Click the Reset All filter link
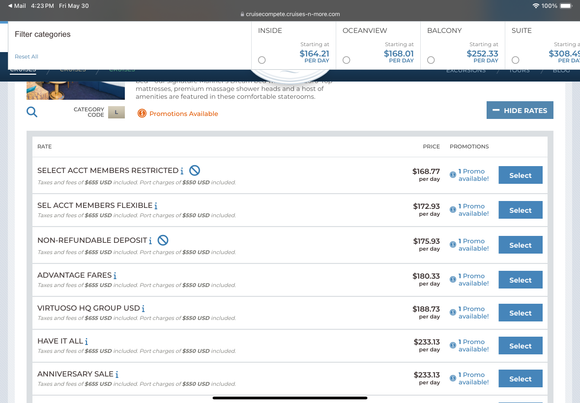Viewport: 580px width, 403px height. pos(26,57)
